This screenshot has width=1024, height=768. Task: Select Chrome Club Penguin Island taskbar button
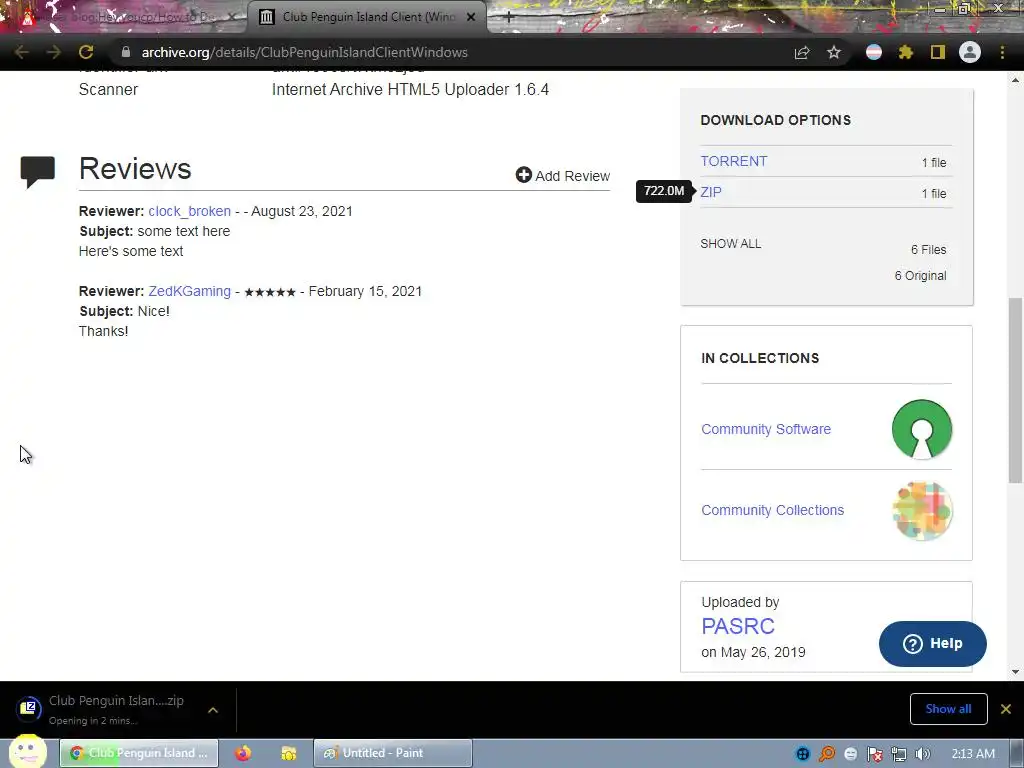pos(139,753)
